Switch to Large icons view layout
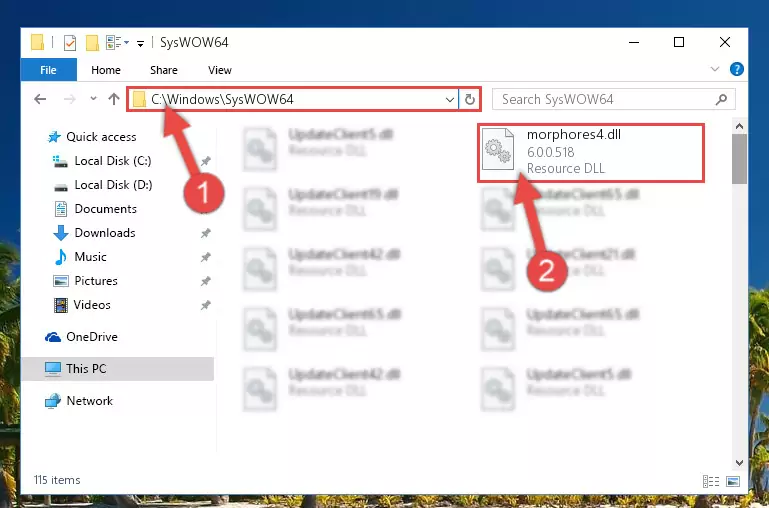The image size is (769, 508). [x=733, y=481]
